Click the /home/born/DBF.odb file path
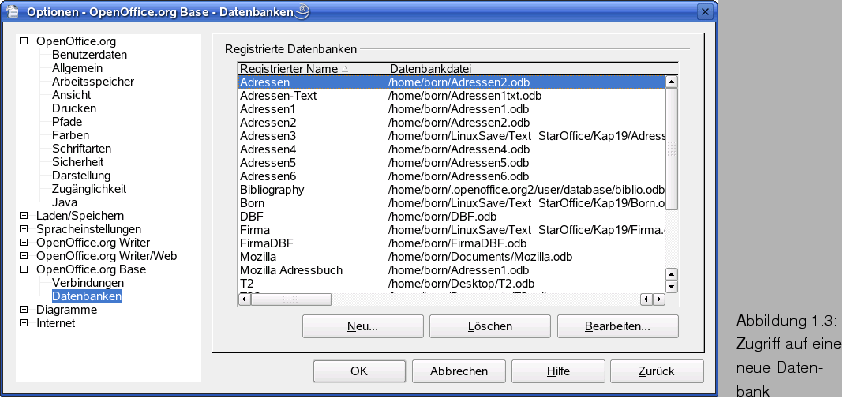This screenshot has height=397, width=842. [x=442, y=216]
